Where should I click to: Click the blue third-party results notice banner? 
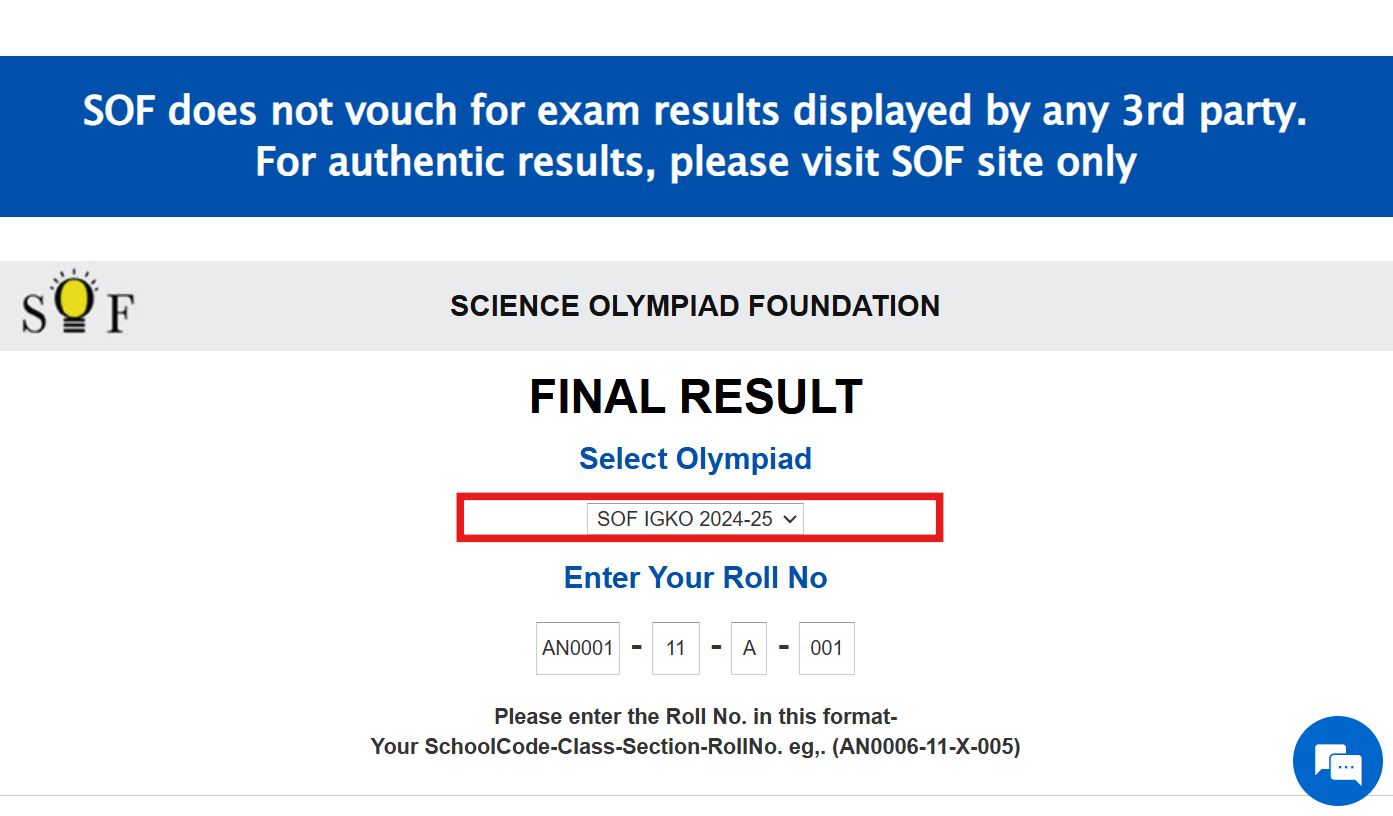(696, 136)
